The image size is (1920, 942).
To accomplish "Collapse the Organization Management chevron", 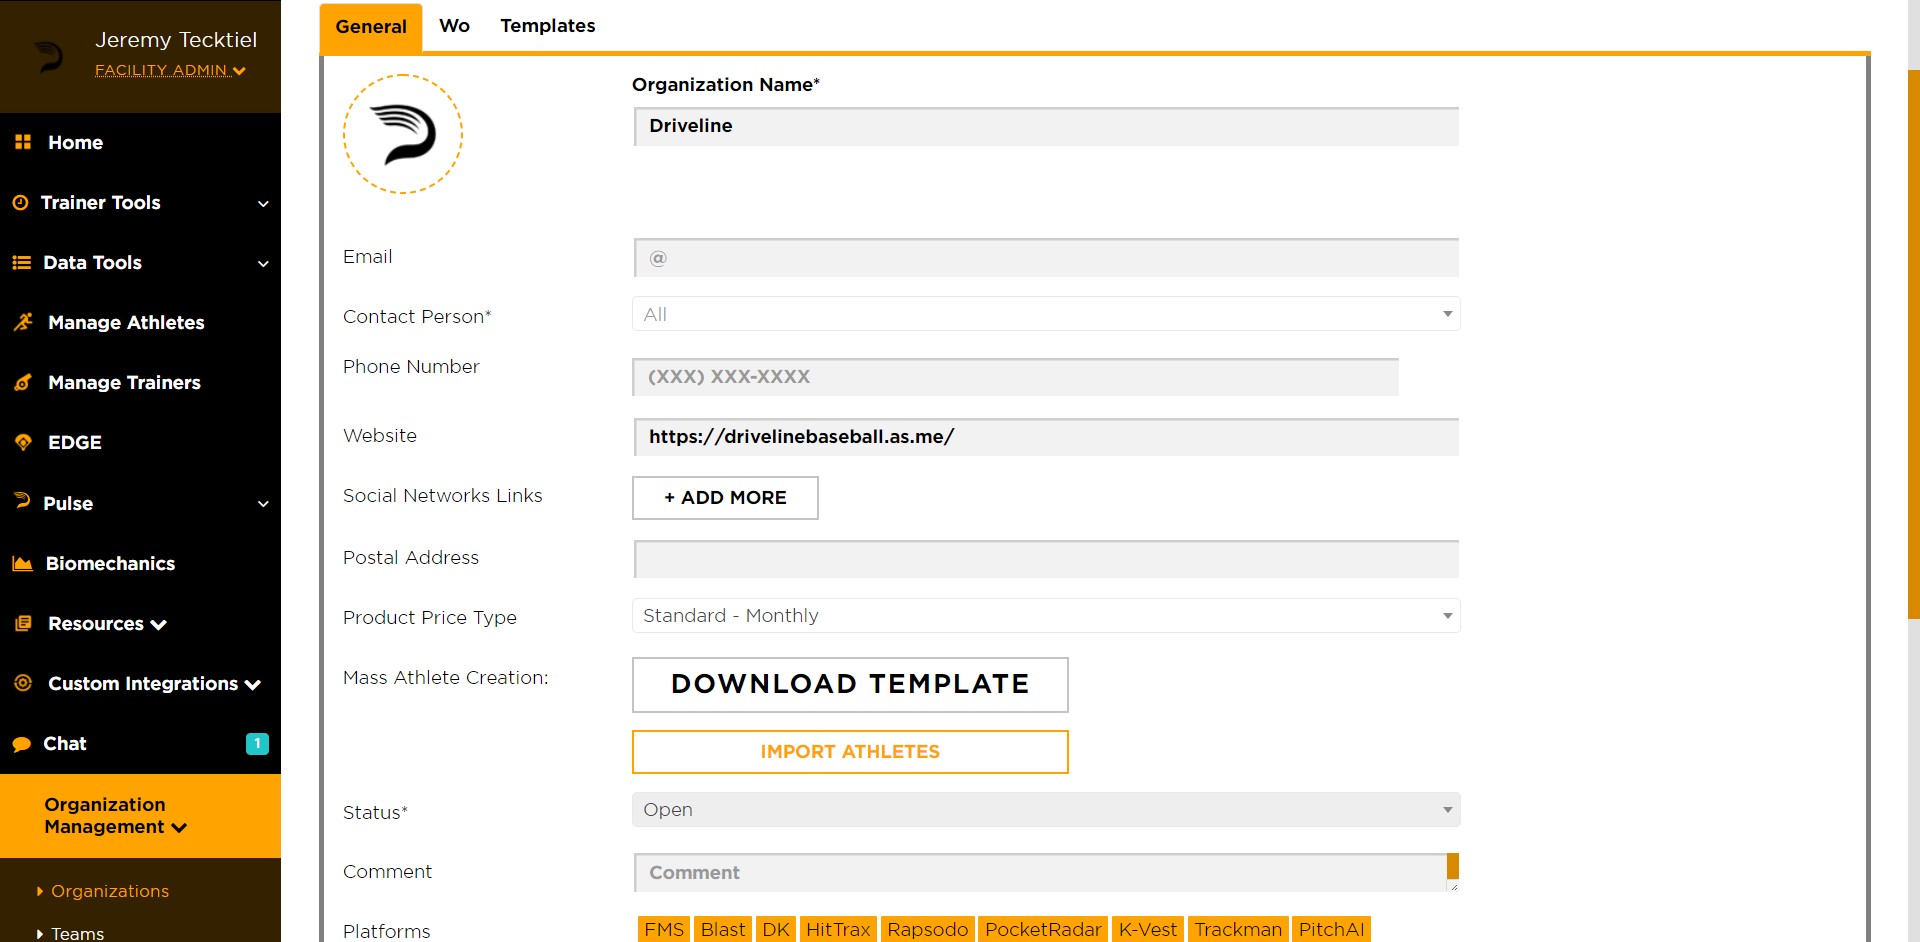I will tap(179, 828).
